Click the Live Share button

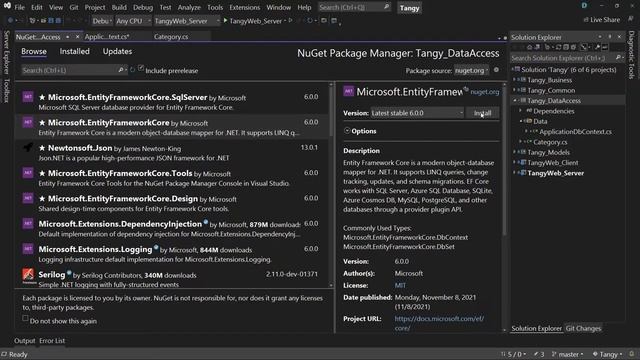click(602, 20)
